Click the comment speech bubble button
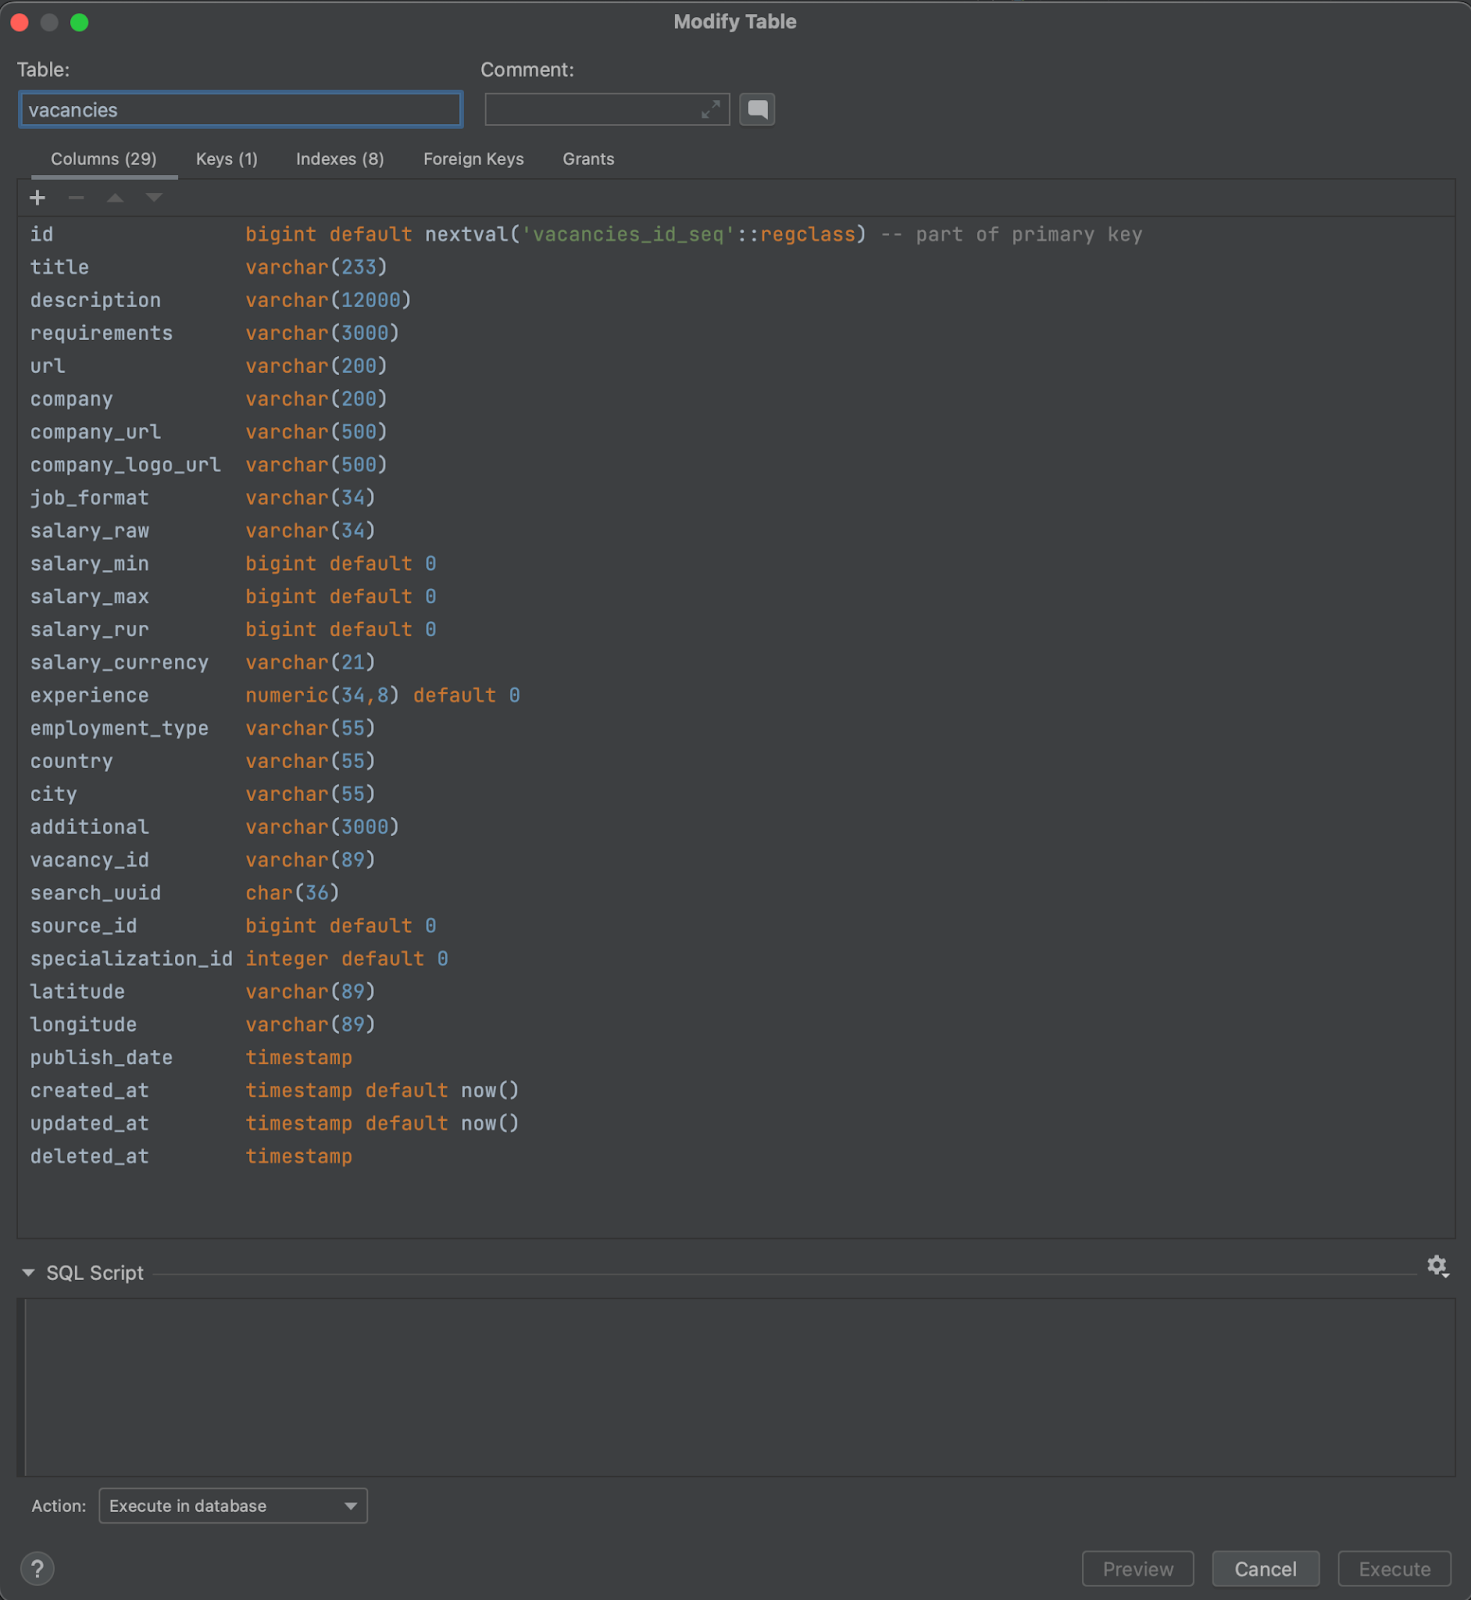This screenshot has height=1600, width=1471. [757, 110]
